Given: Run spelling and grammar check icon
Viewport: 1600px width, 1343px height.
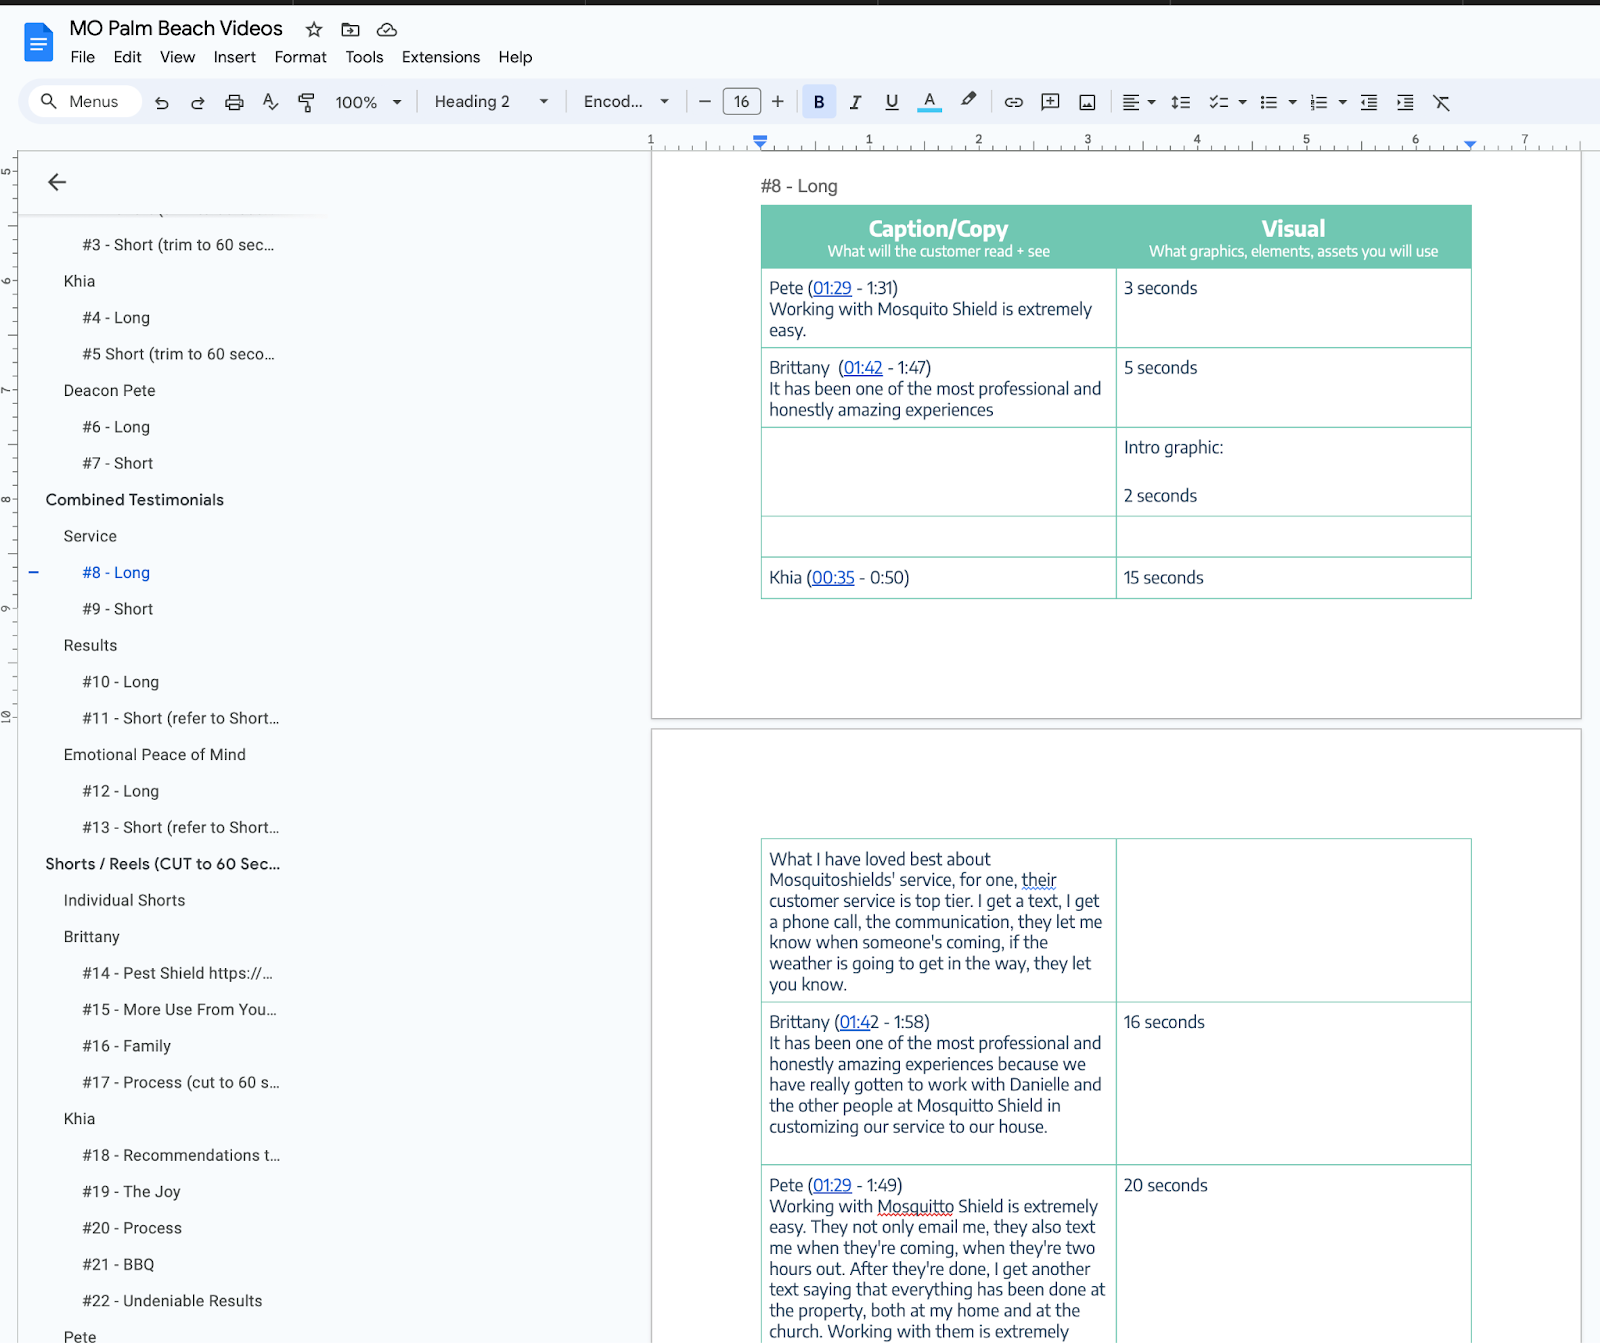Looking at the screenshot, I should tap(270, 102).
